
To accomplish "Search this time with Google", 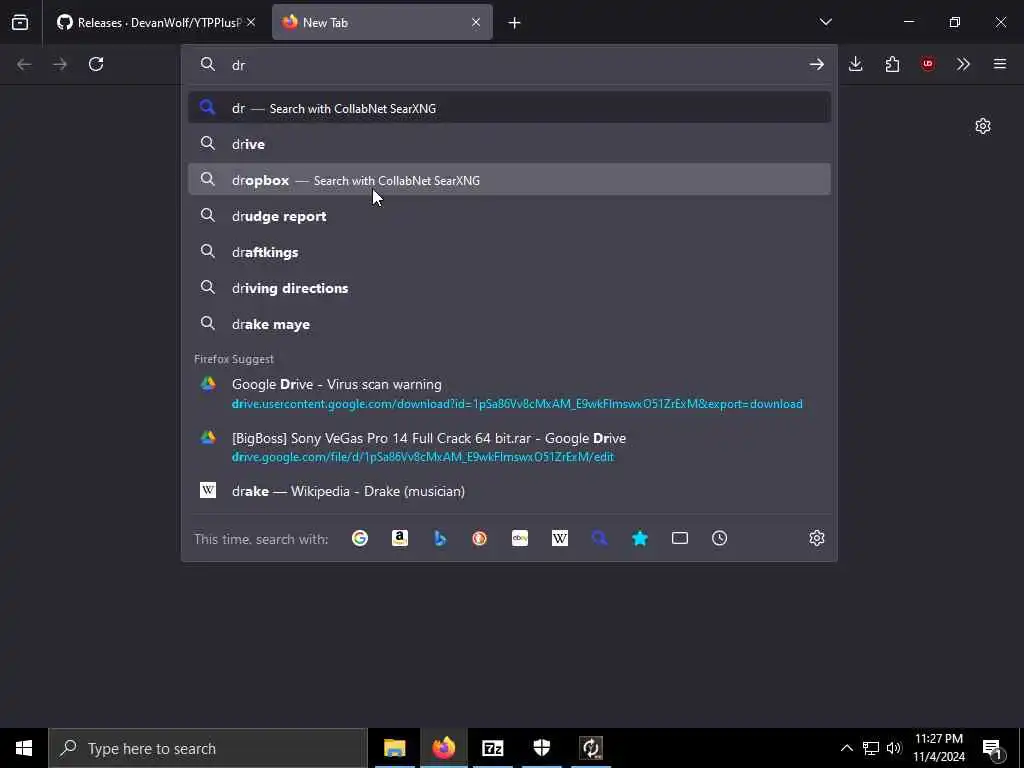I will 360,538.
